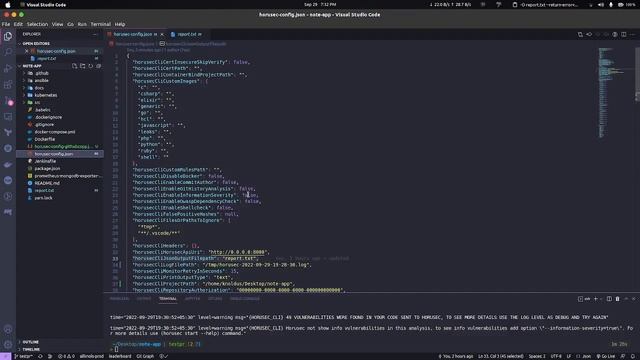640x360 pixels.
Task: Click New Folder icon in NOTE-APP header
Action: tap(82, 66)
